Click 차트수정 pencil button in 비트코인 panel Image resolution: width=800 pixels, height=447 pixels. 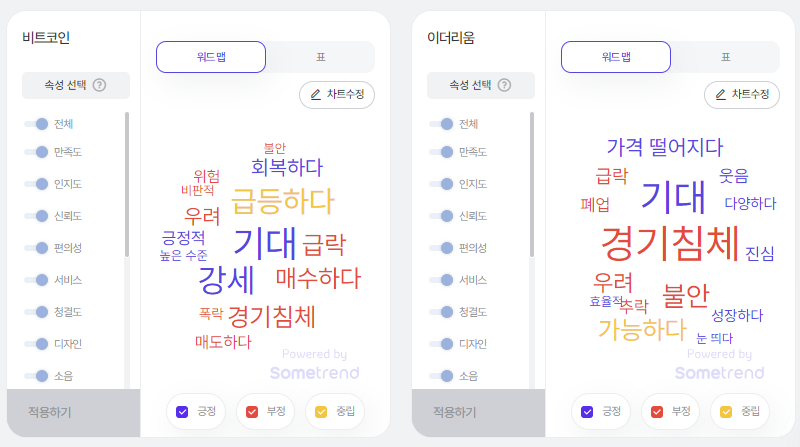coord(337,94)
